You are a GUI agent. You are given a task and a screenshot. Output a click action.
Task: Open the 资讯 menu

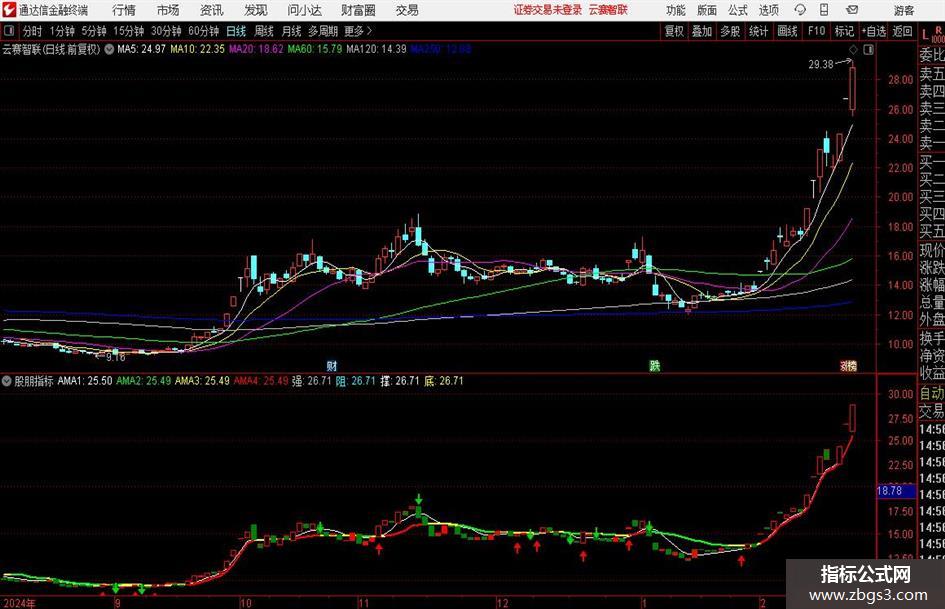tap(212, 10)
